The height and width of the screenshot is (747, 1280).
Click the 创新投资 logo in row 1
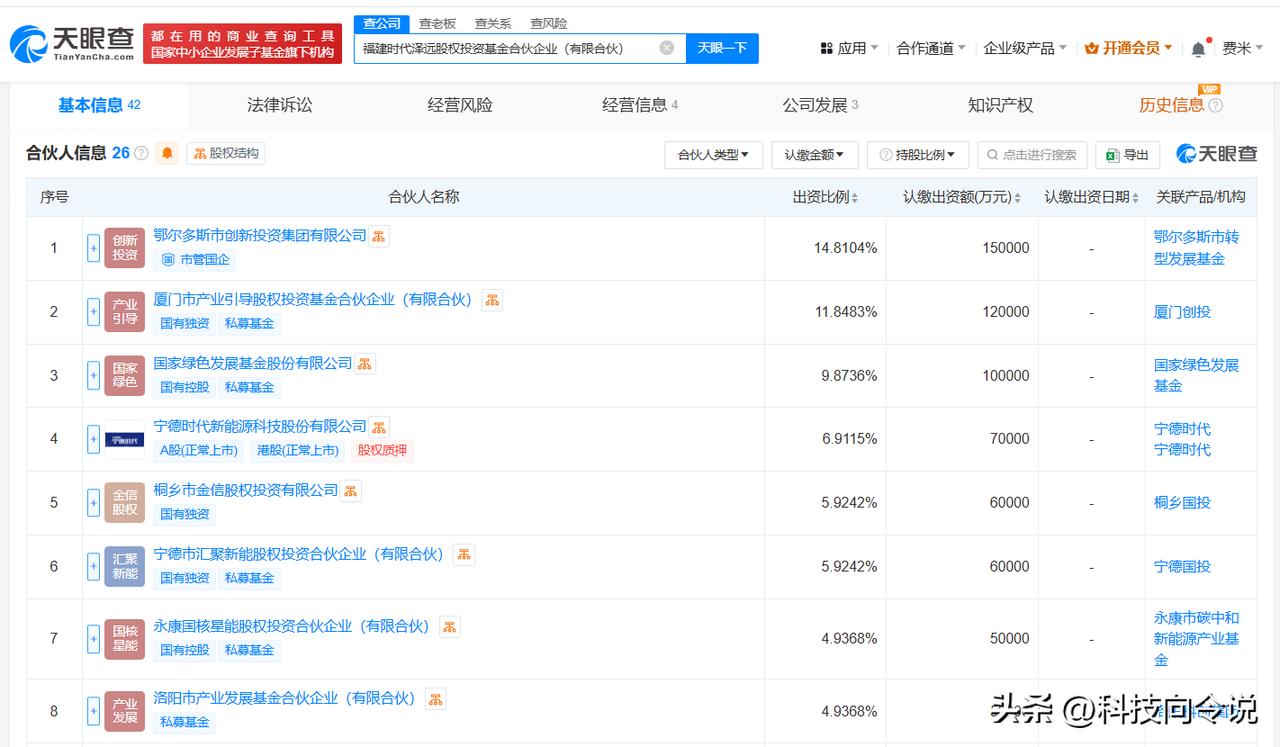point(125,248)
